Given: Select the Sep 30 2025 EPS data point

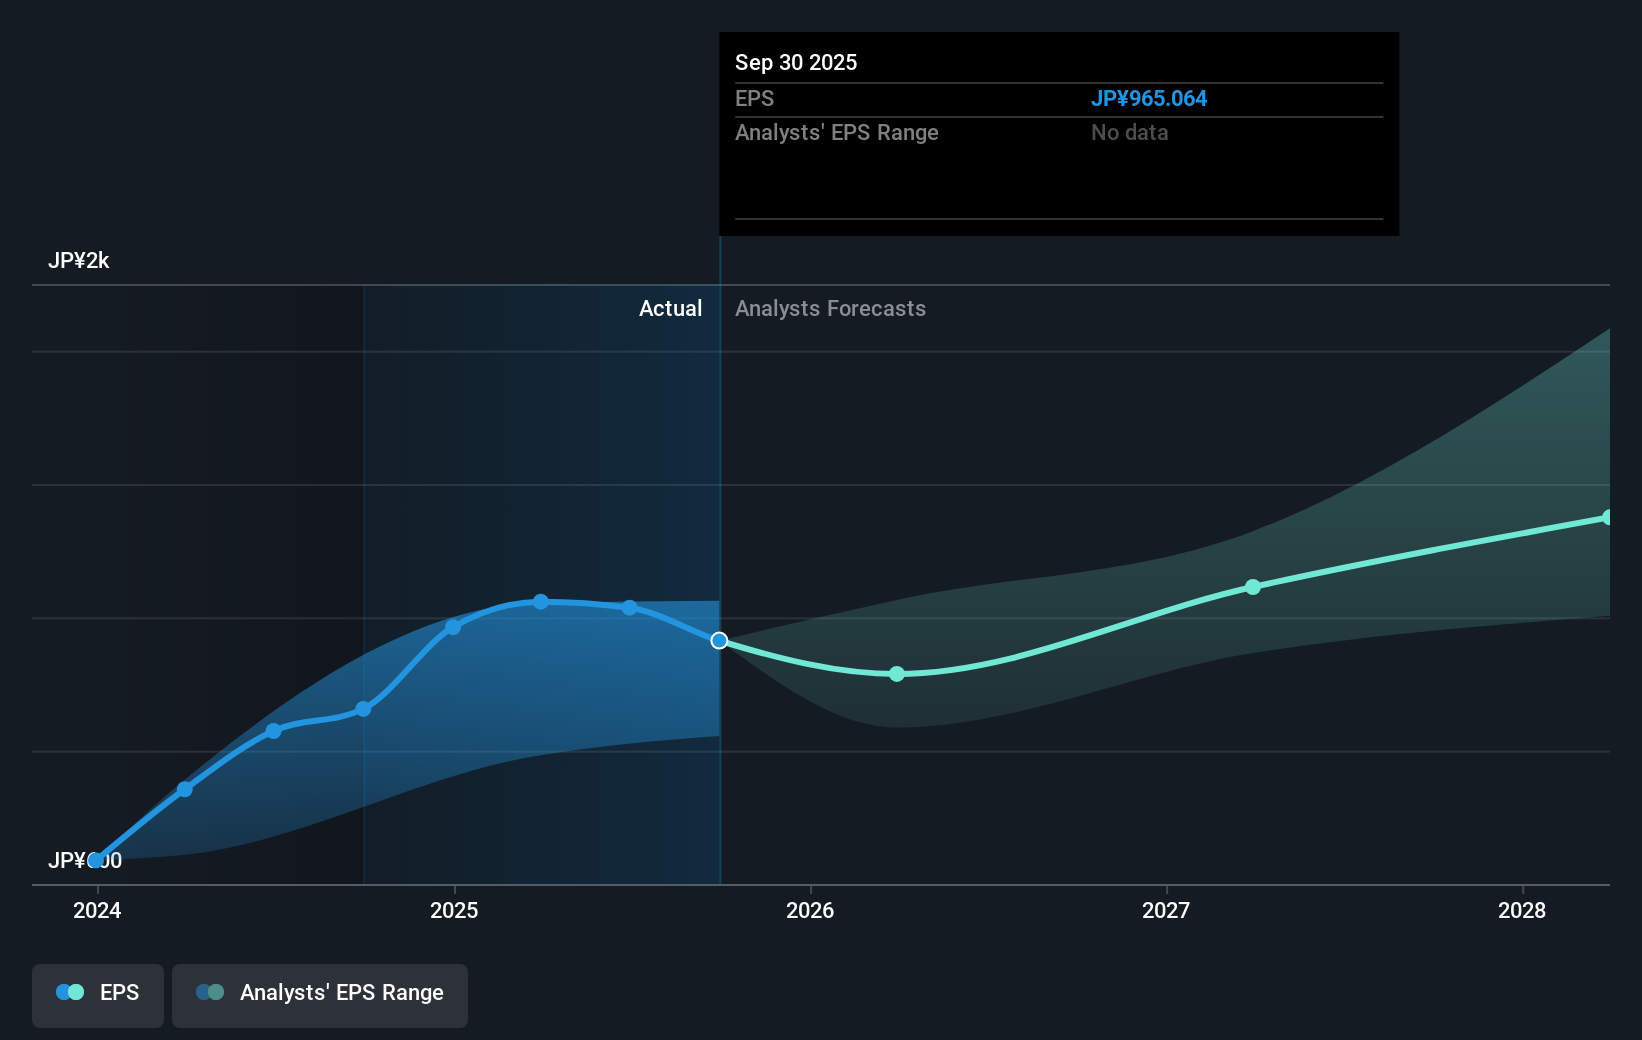Looking at the screenshot, I should (719, 640).
